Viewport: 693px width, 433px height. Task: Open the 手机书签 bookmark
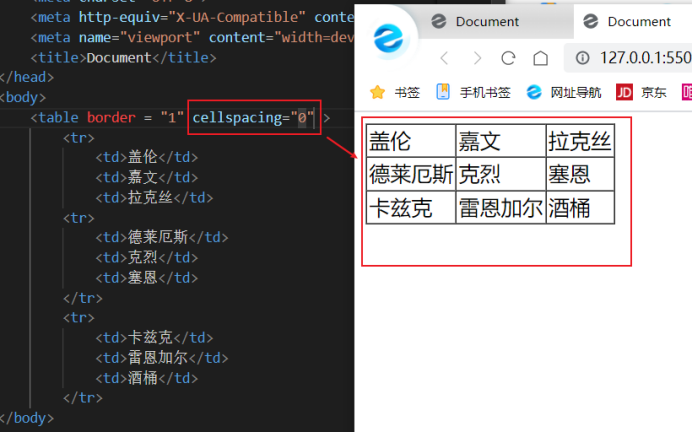tap(473, 92)
